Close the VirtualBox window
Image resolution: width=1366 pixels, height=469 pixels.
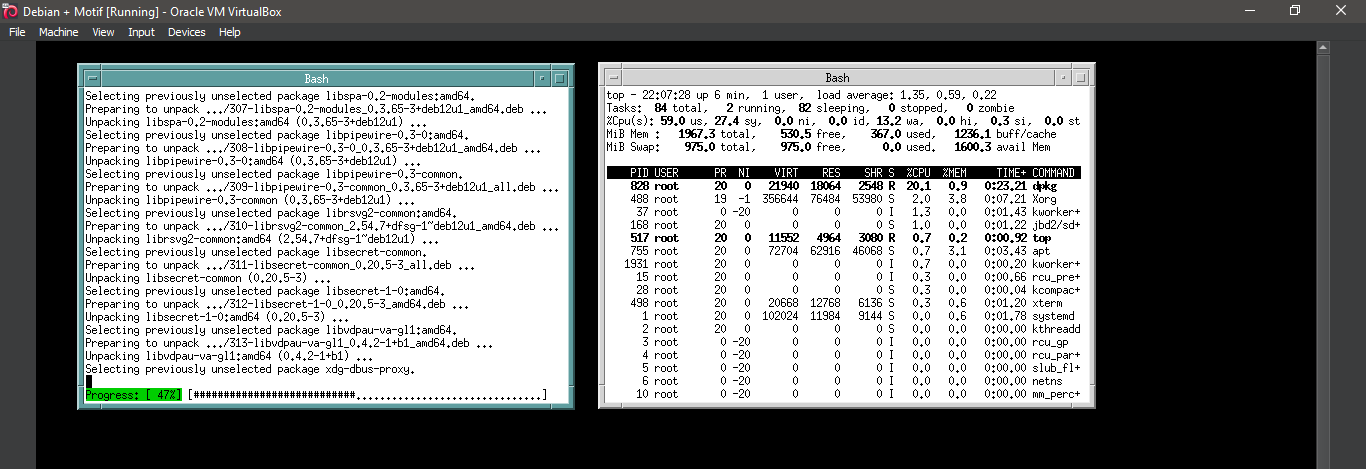coord(1341,10)
